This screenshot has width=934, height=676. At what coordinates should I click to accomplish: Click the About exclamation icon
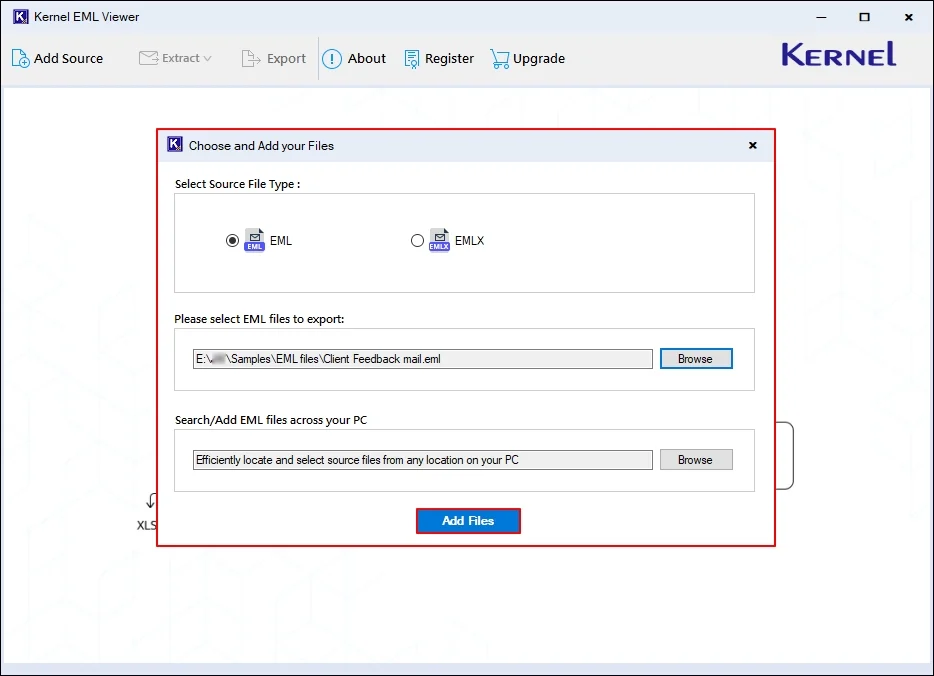pos(332,59)
